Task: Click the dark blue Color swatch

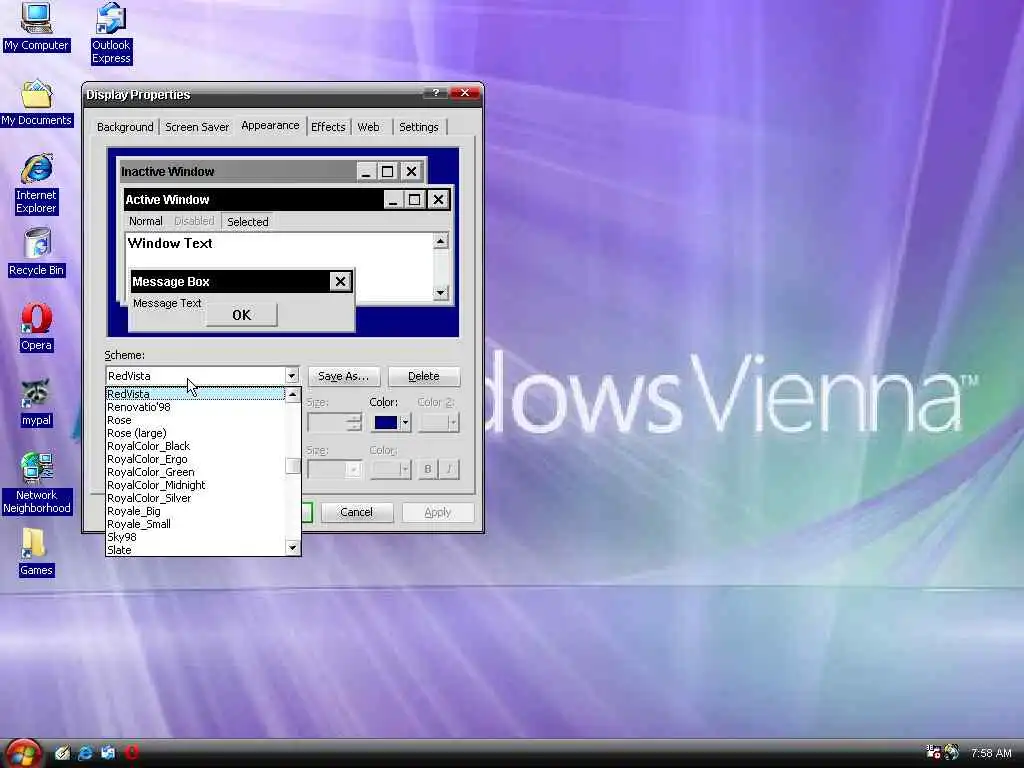Action: (x=385, y=423)
